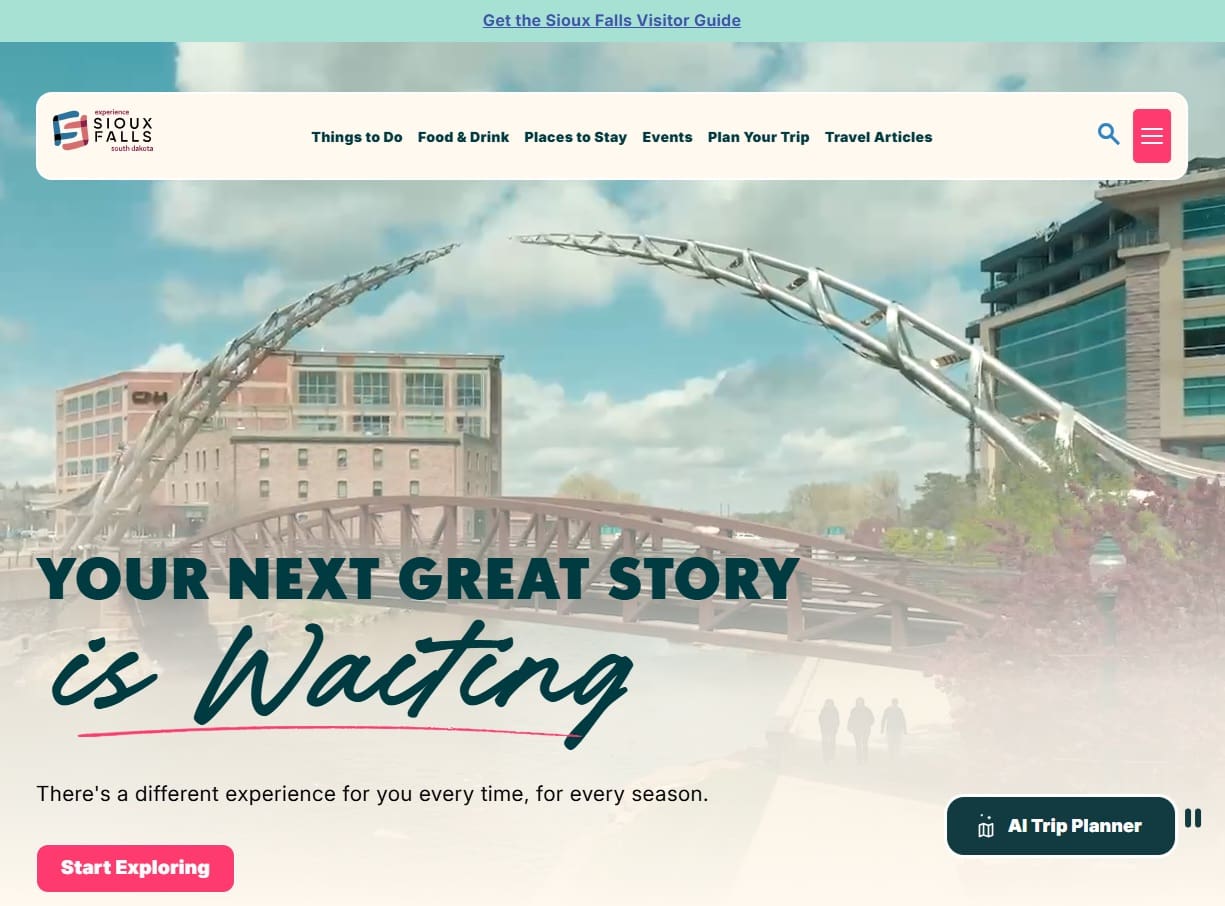The height and width of the screenshot is (906, 1225).
Task: Go to the Events section
Action: click(x=667, y=137)
